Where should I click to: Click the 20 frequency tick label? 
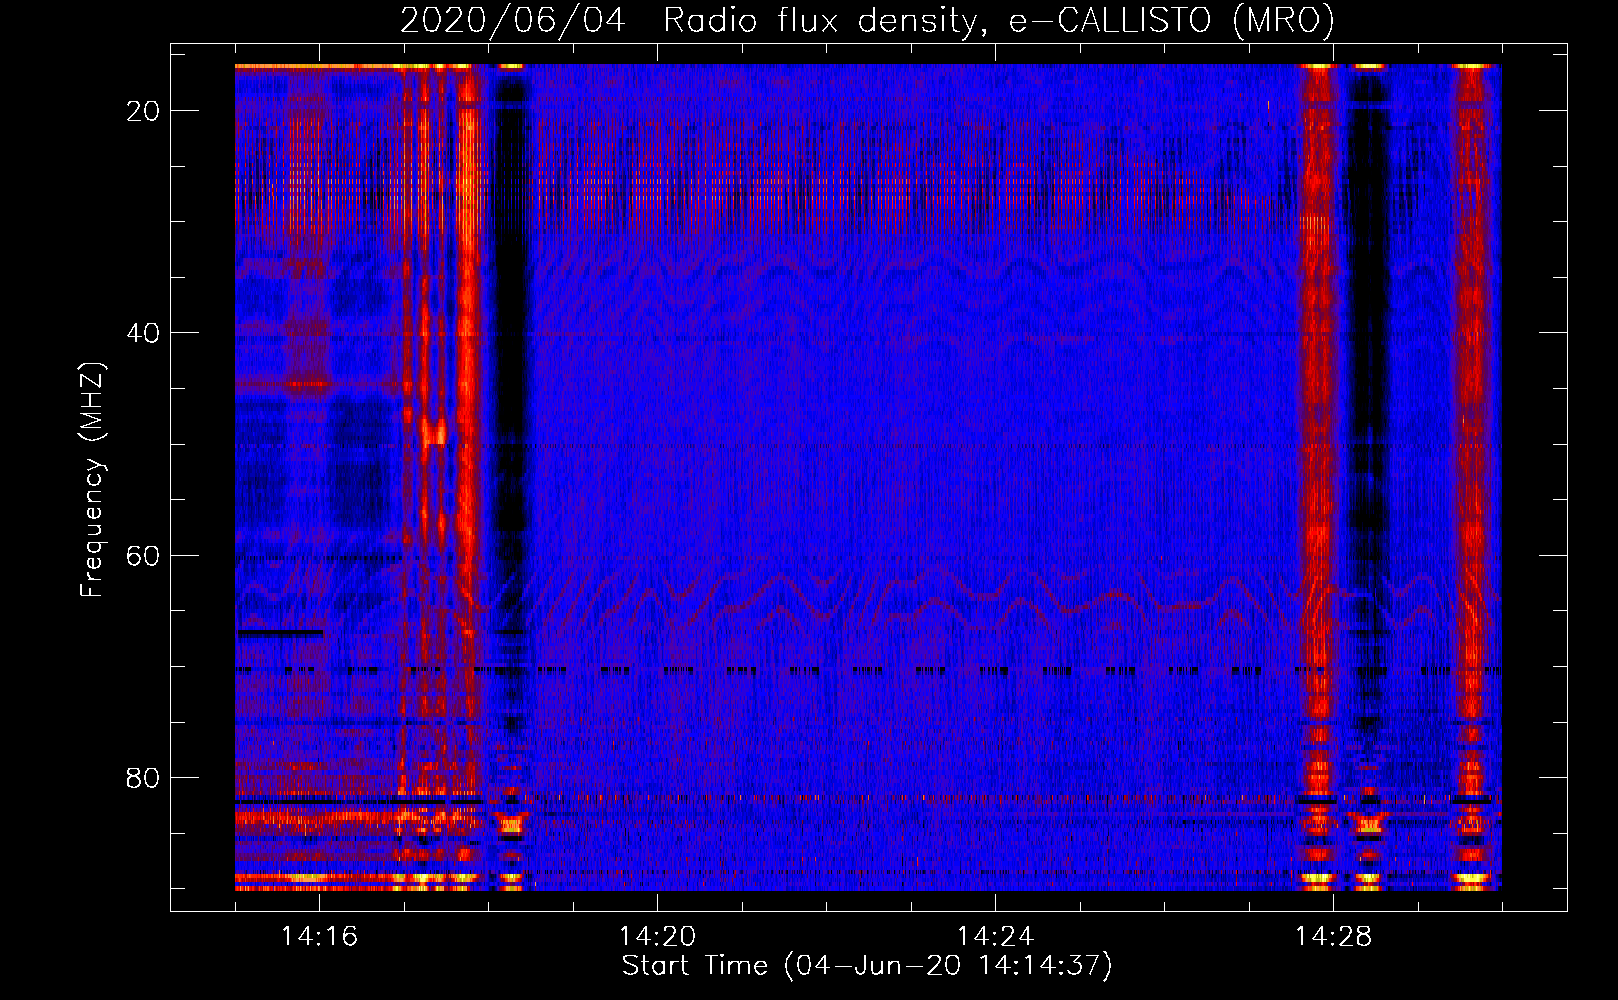143,111
